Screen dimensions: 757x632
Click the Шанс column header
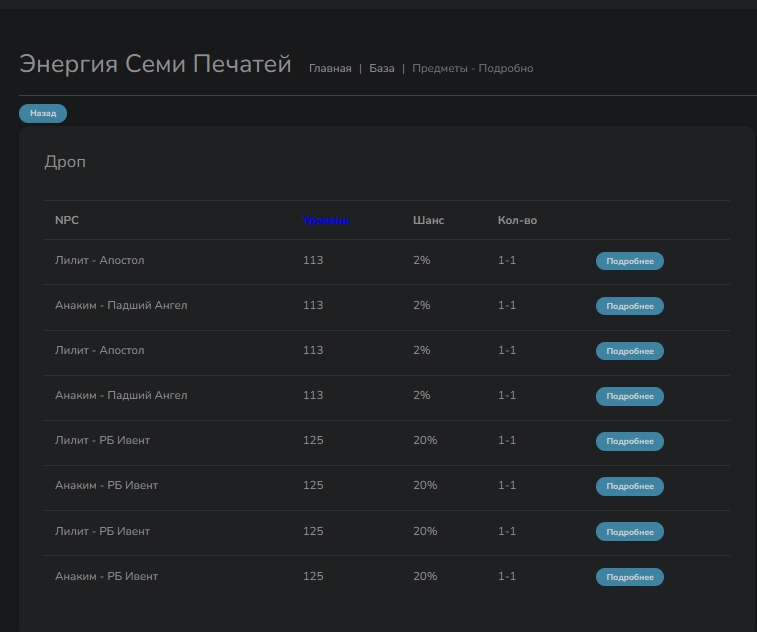(x=428, y=220)
